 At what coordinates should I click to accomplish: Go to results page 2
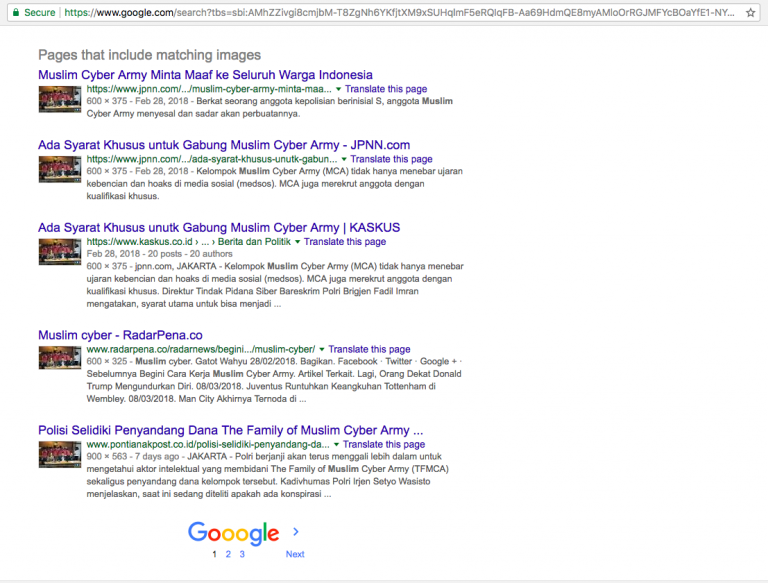tap(228, 554)
